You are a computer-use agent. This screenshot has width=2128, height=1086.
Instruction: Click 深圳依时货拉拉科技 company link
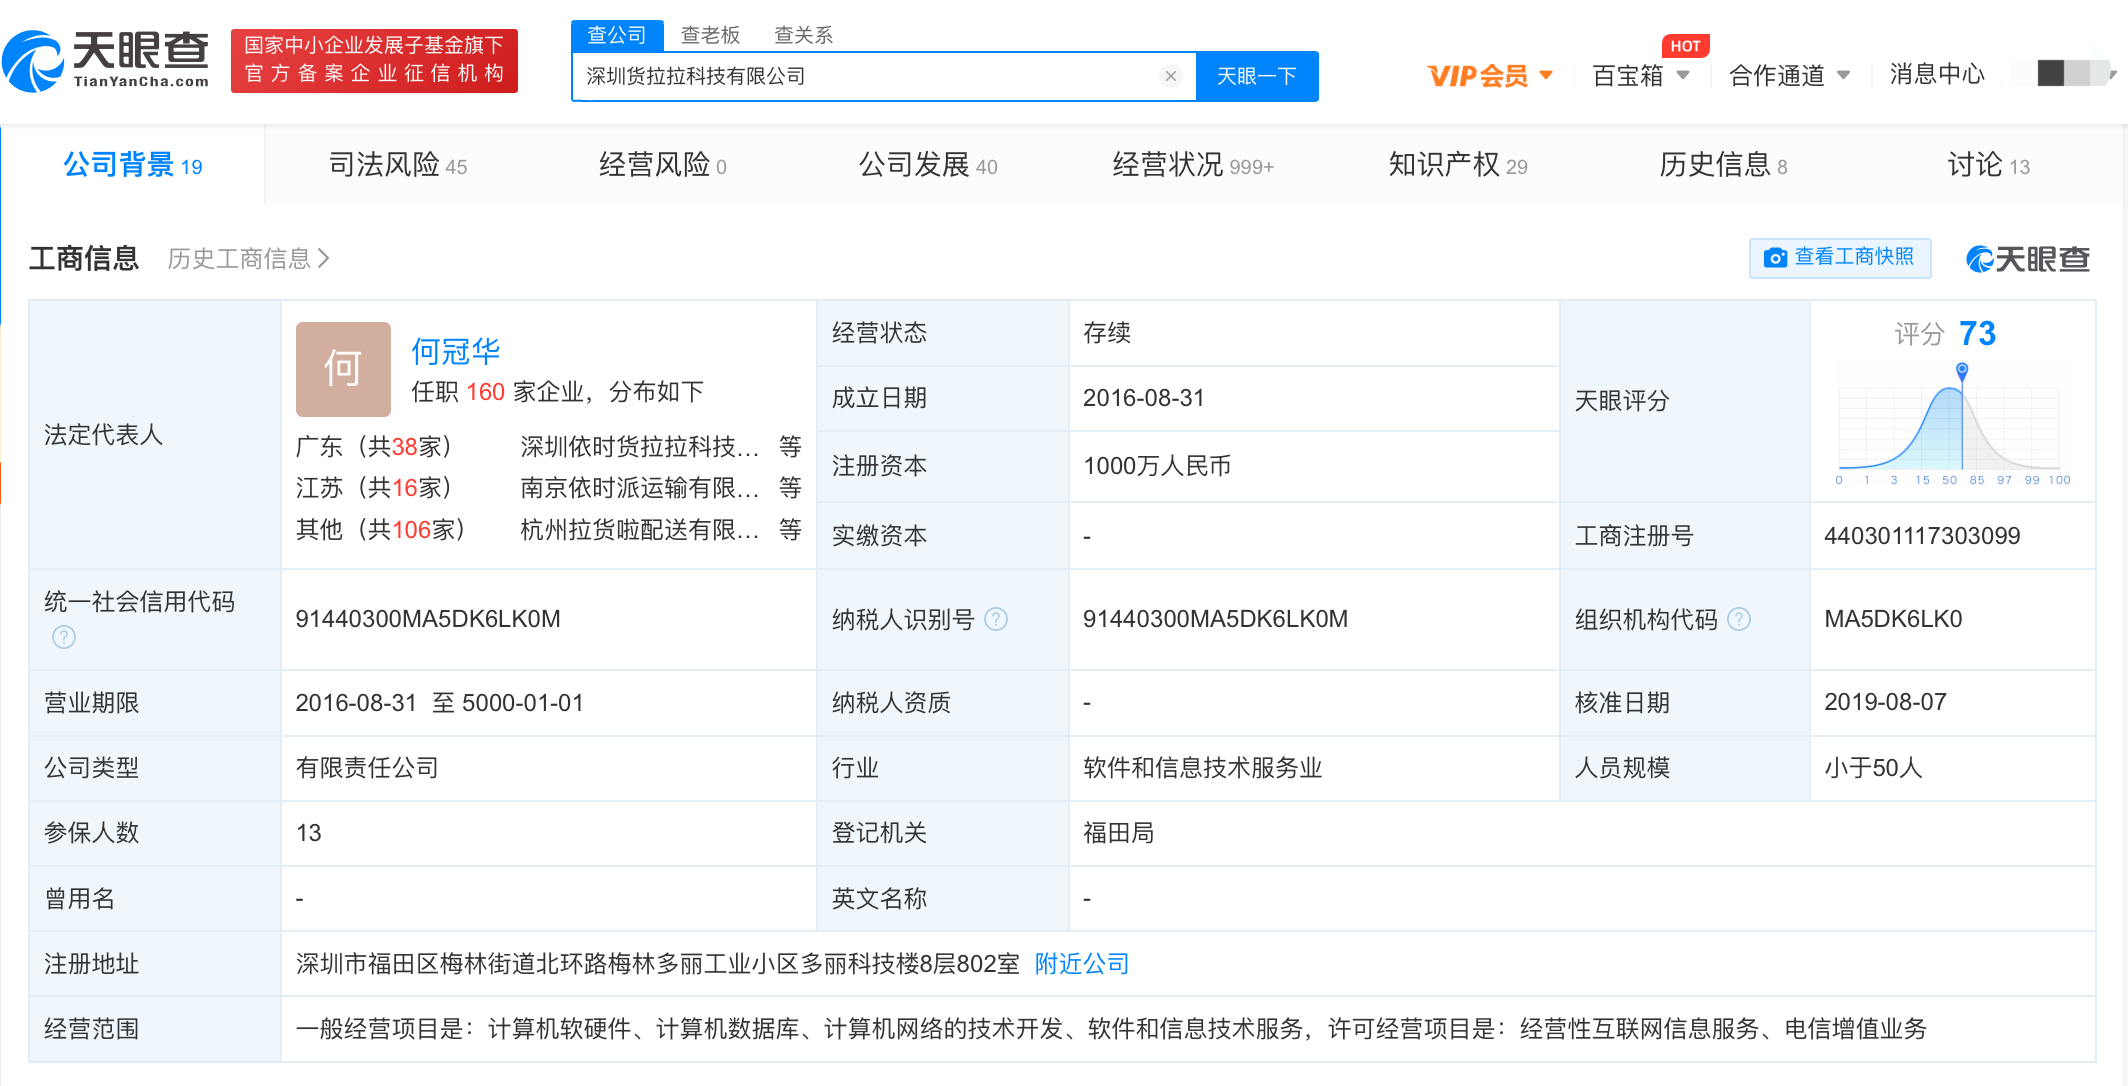tap(640, 447)
